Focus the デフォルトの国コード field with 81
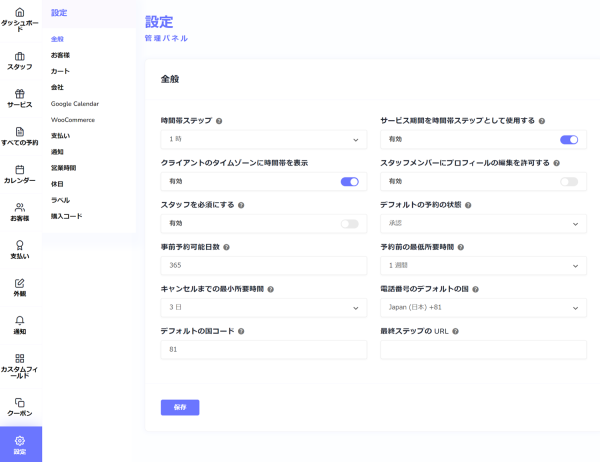 pos(264,350)
